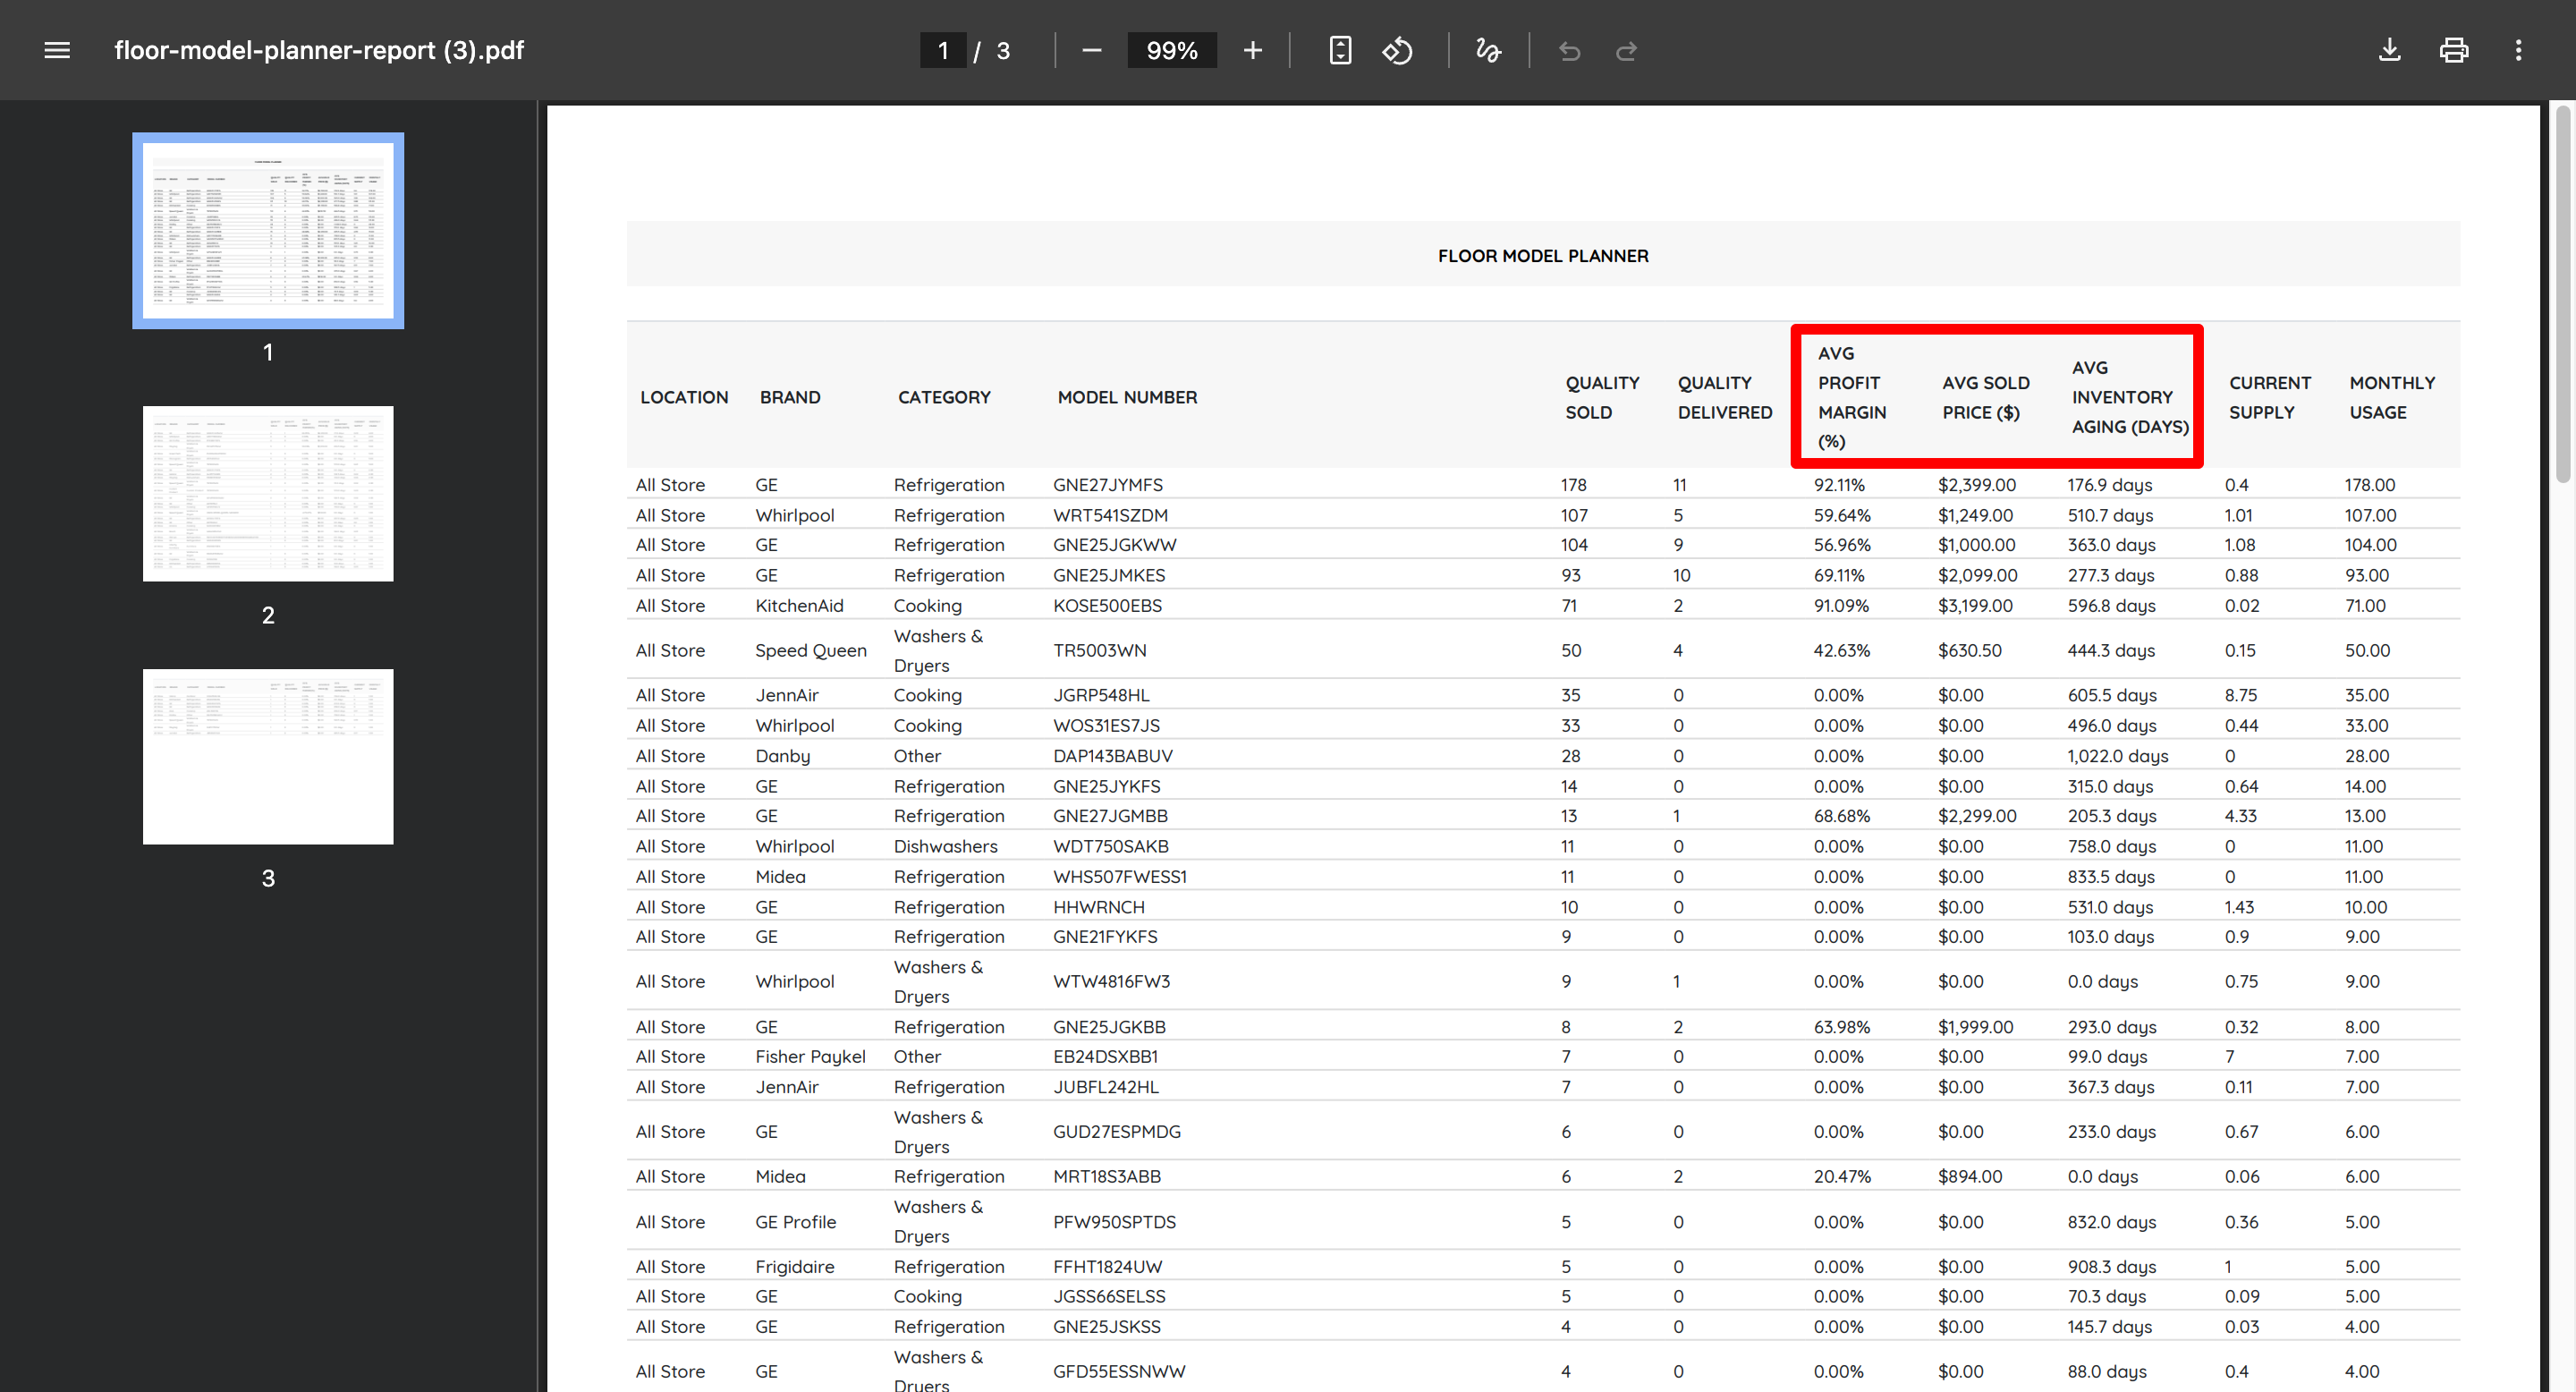Select model number MRT18S3ABB
Viewport: 2576px width, 1392px height.
coord(1107,1177)
